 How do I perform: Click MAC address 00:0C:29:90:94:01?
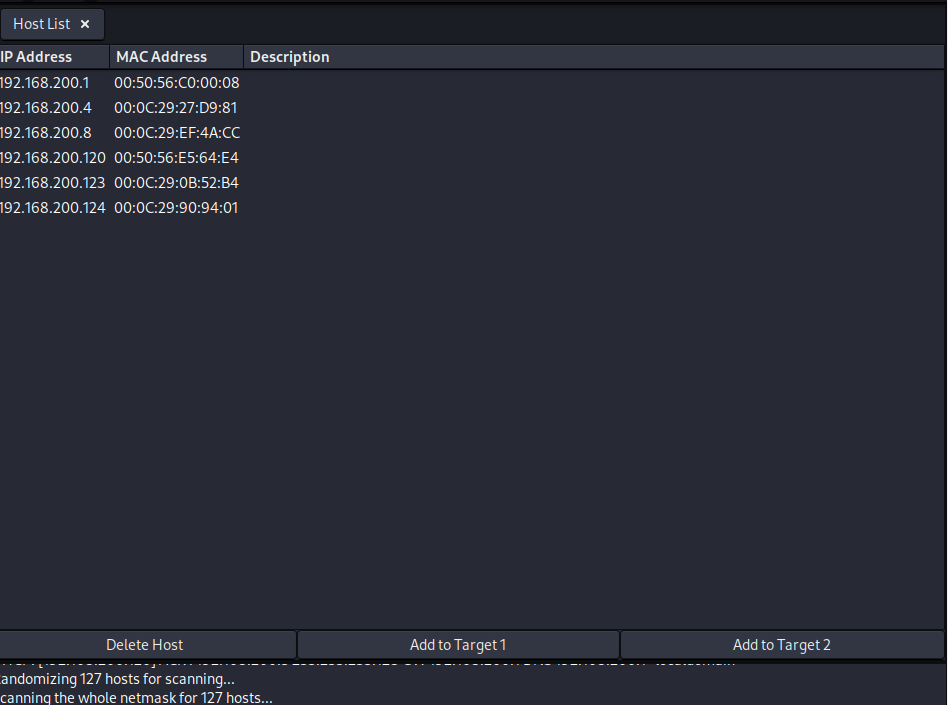point(176,208)
